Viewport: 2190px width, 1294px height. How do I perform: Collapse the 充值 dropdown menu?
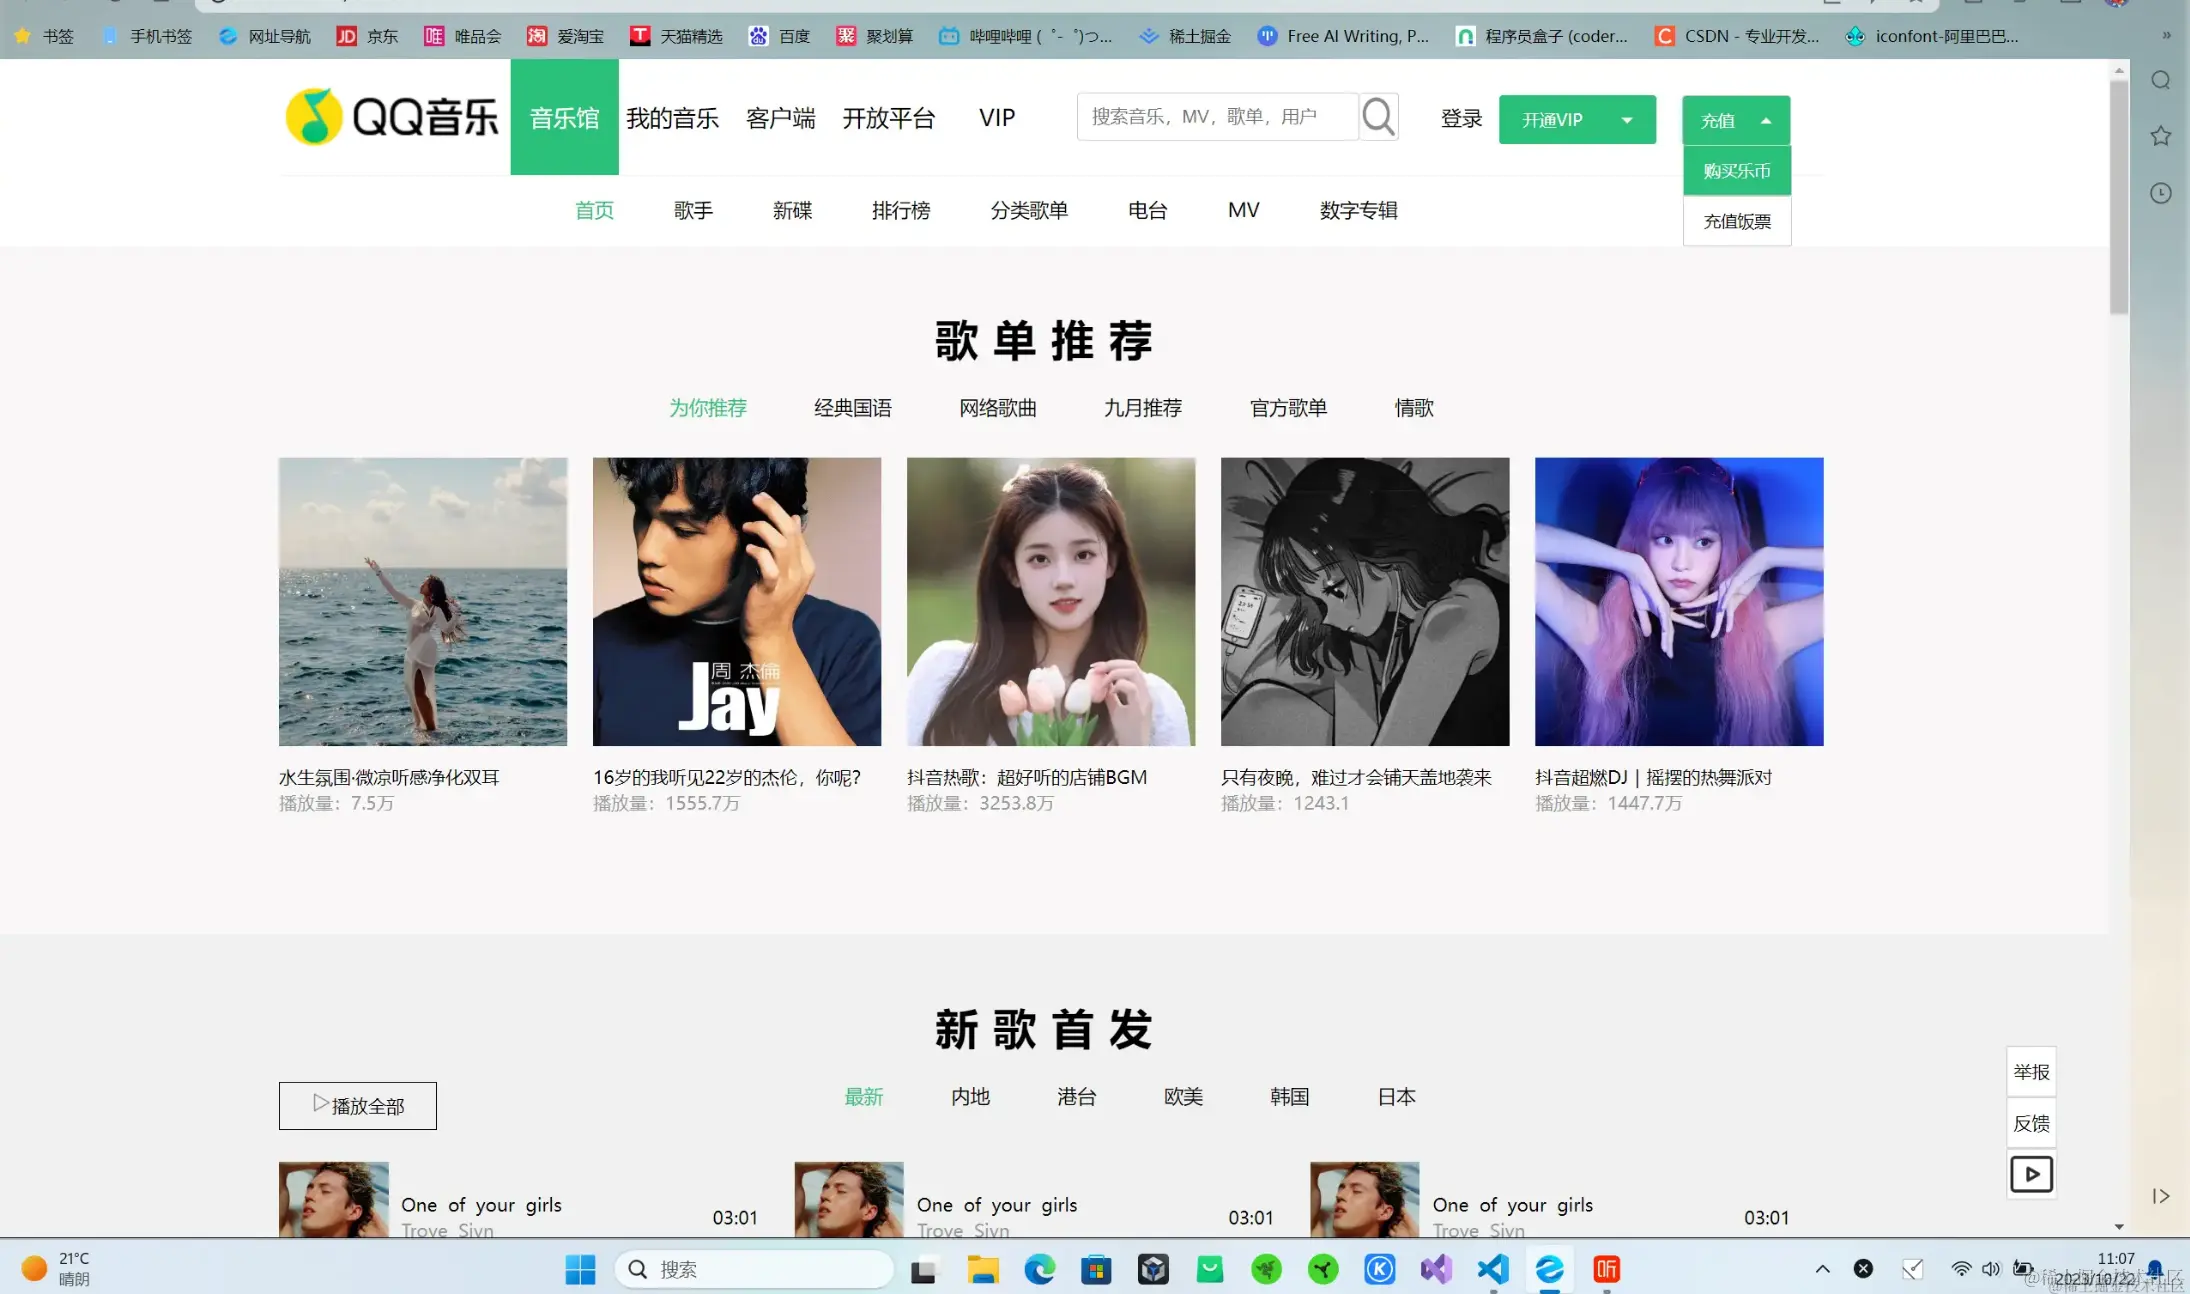point(1766,121)
